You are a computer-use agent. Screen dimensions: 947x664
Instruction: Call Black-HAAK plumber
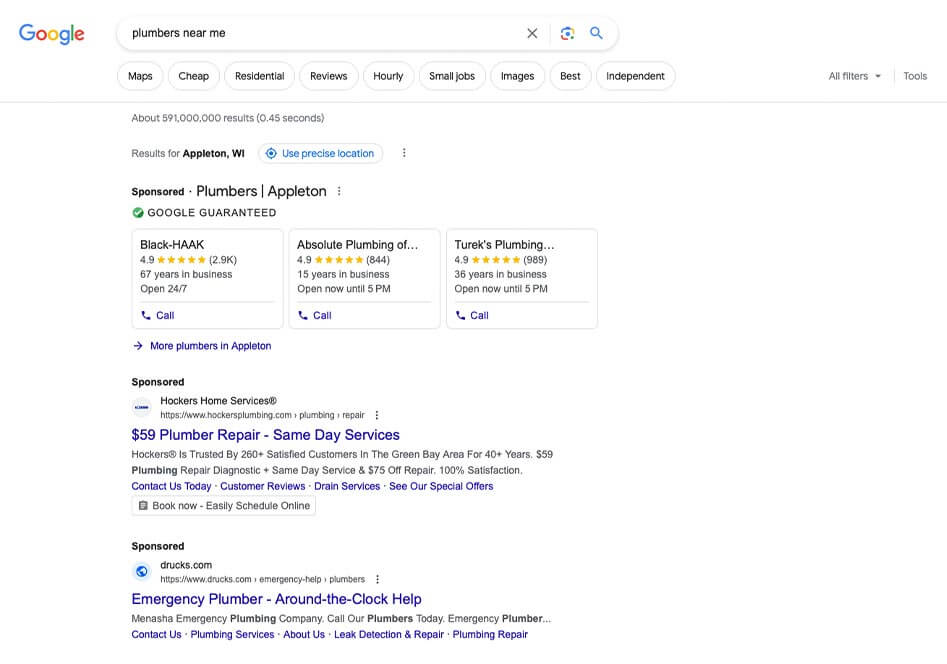coord(158,315)
